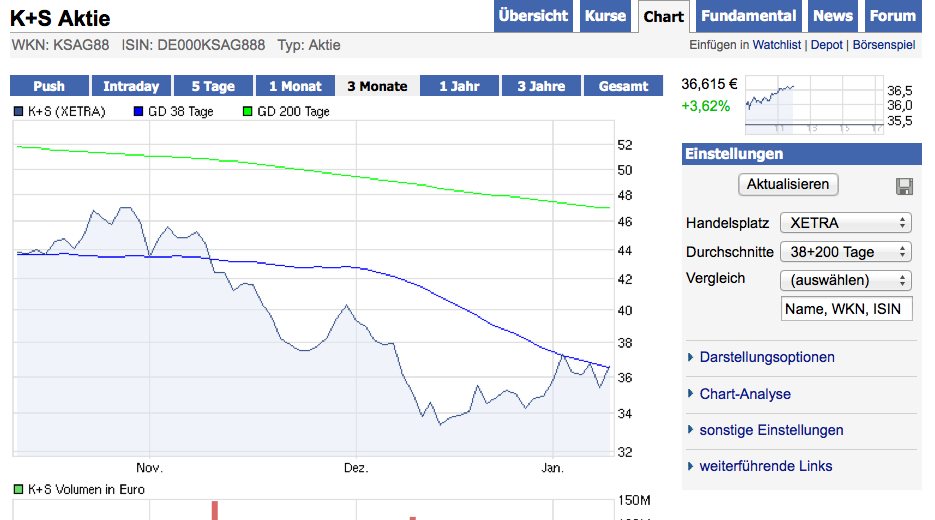Screen dimensions: 935x520
Task: Click the GD 38 Tage blue legend marker
Action: point(138,112)
